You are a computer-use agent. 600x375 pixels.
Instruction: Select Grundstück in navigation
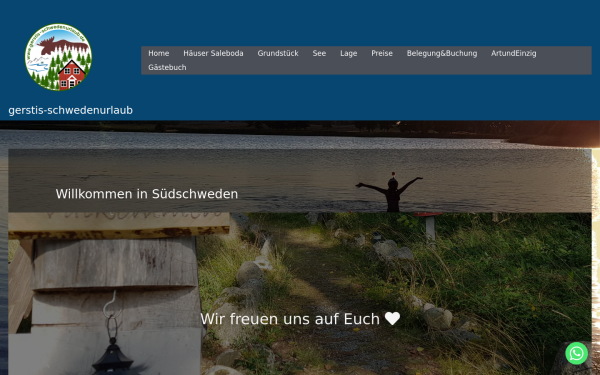[278, 54]
